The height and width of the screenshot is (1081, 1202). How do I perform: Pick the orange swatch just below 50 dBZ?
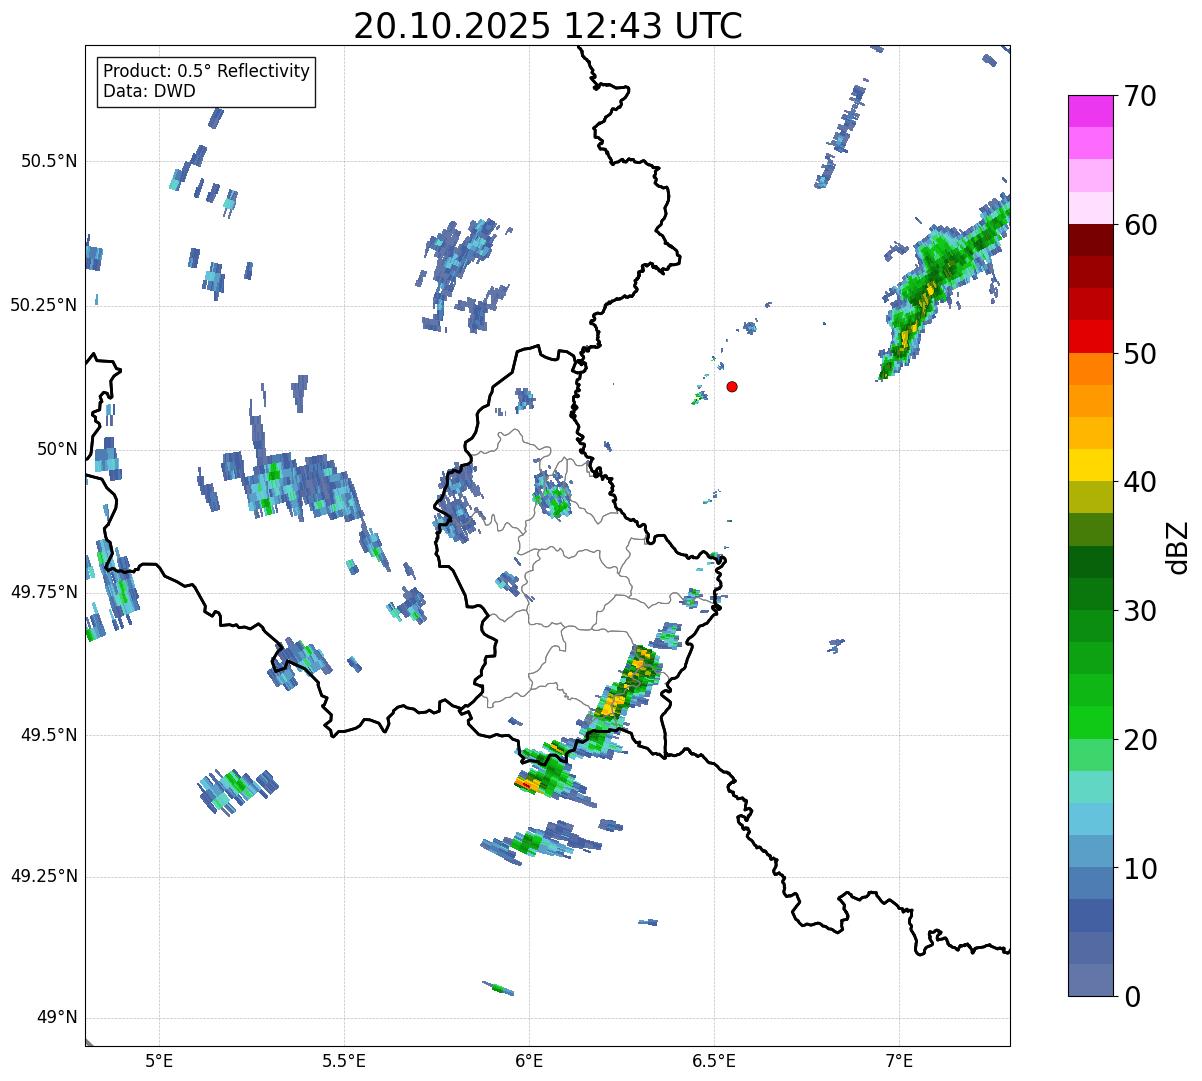click(x=1090, y=369)
